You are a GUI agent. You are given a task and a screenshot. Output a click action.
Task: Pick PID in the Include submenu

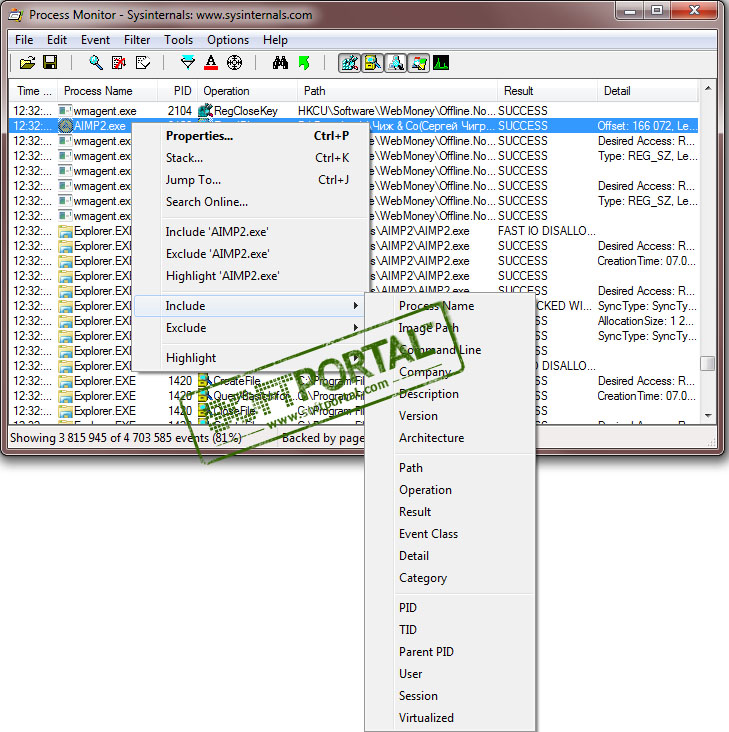pyautogui.click(x=450, y=607)
